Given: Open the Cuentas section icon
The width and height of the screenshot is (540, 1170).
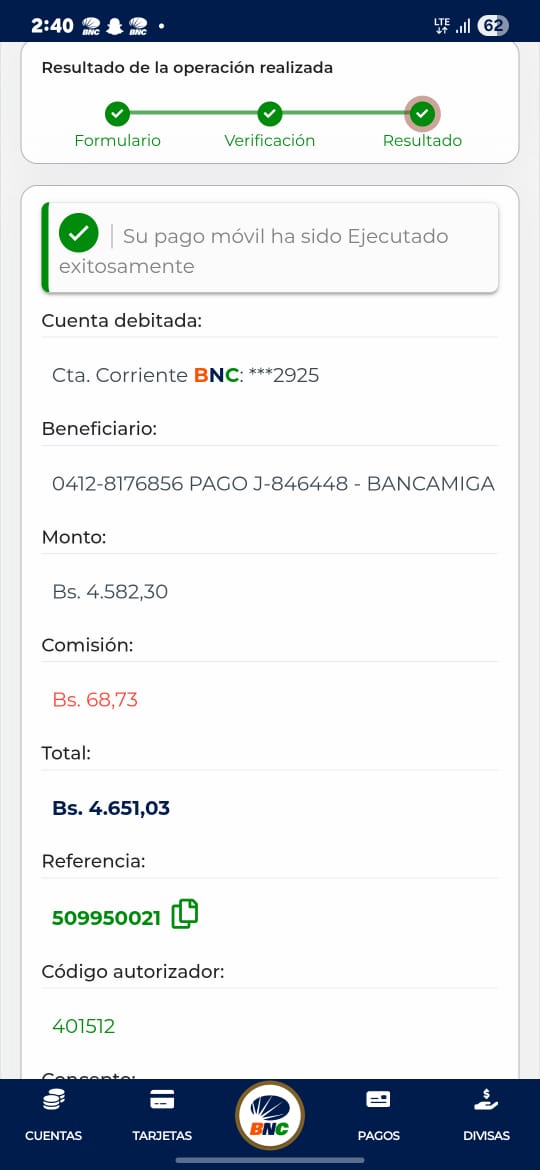Looking at the screenshot, I should pyautogui.click(x=54, y=1100).
